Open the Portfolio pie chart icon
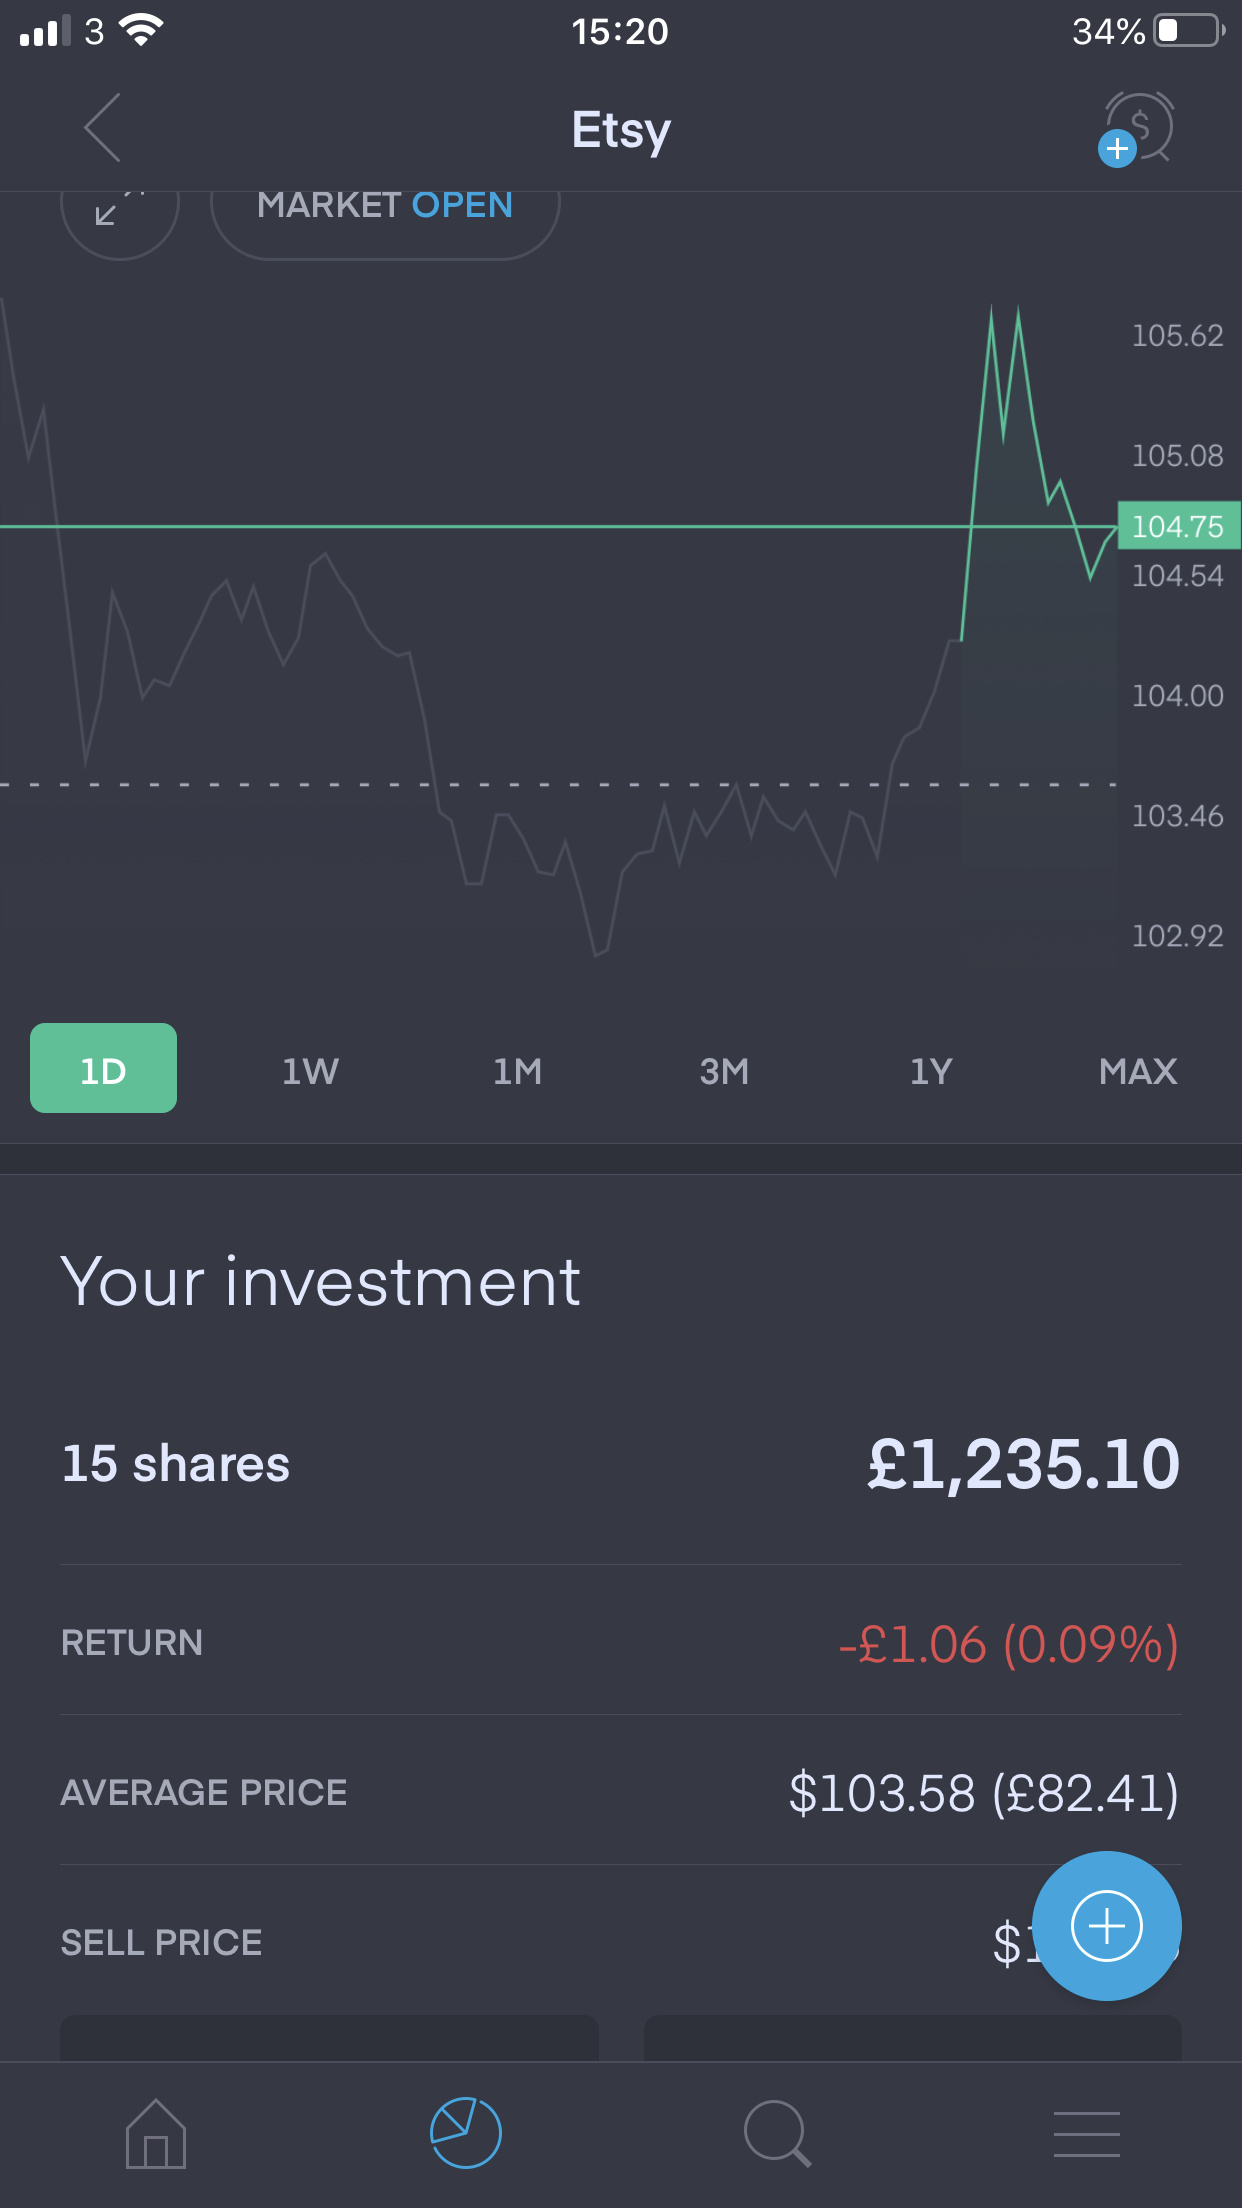 466,2133
